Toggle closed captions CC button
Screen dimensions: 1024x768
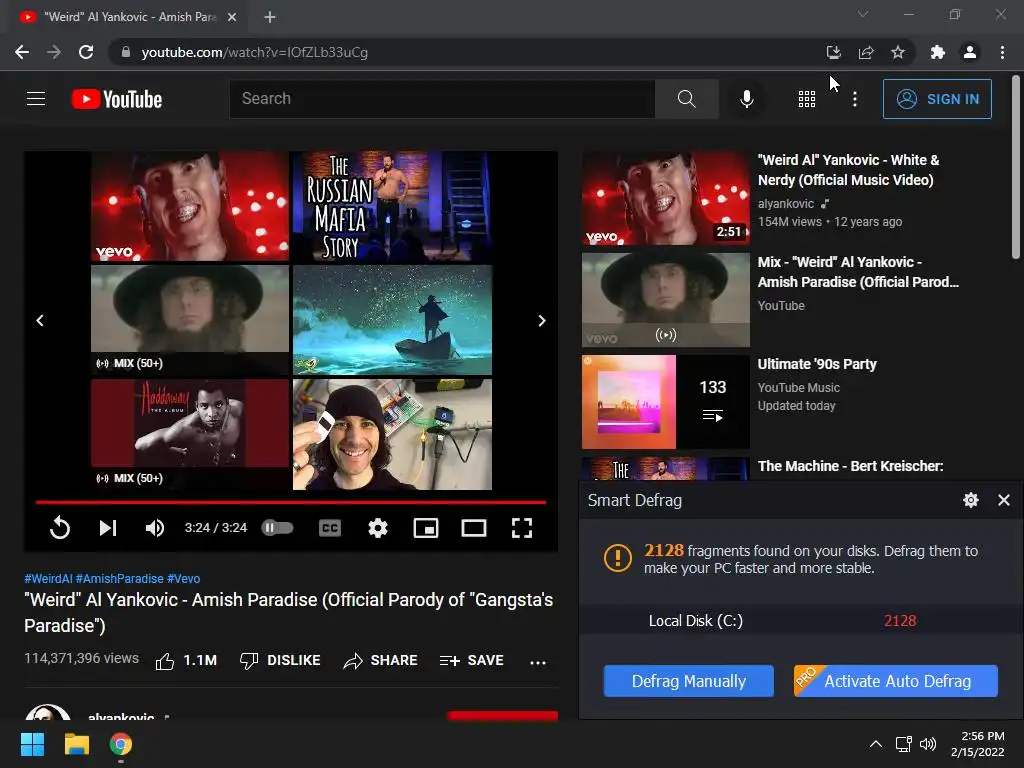click(x=330, y=528)
